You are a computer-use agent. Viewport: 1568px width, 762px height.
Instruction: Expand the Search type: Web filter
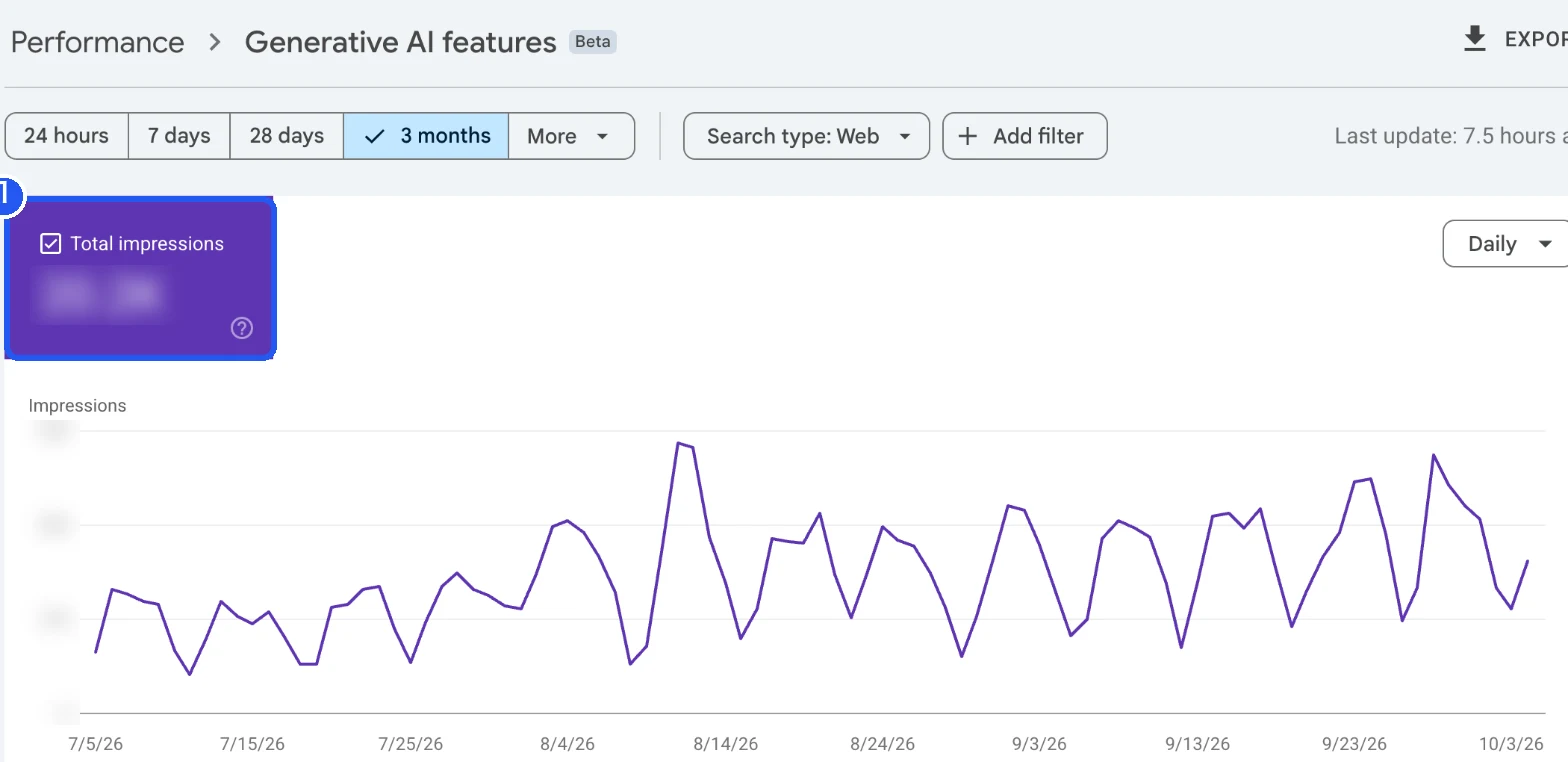click(x=806, y=136)
